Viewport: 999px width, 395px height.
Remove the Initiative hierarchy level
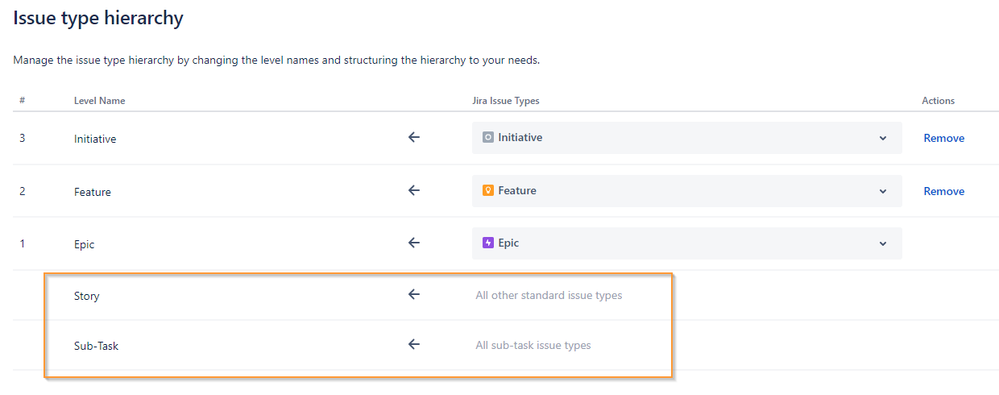(944, 138)
